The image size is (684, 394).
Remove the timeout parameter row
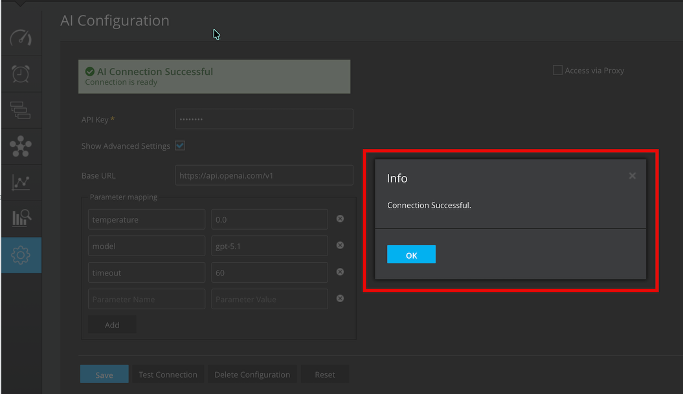tap(340, 272)
